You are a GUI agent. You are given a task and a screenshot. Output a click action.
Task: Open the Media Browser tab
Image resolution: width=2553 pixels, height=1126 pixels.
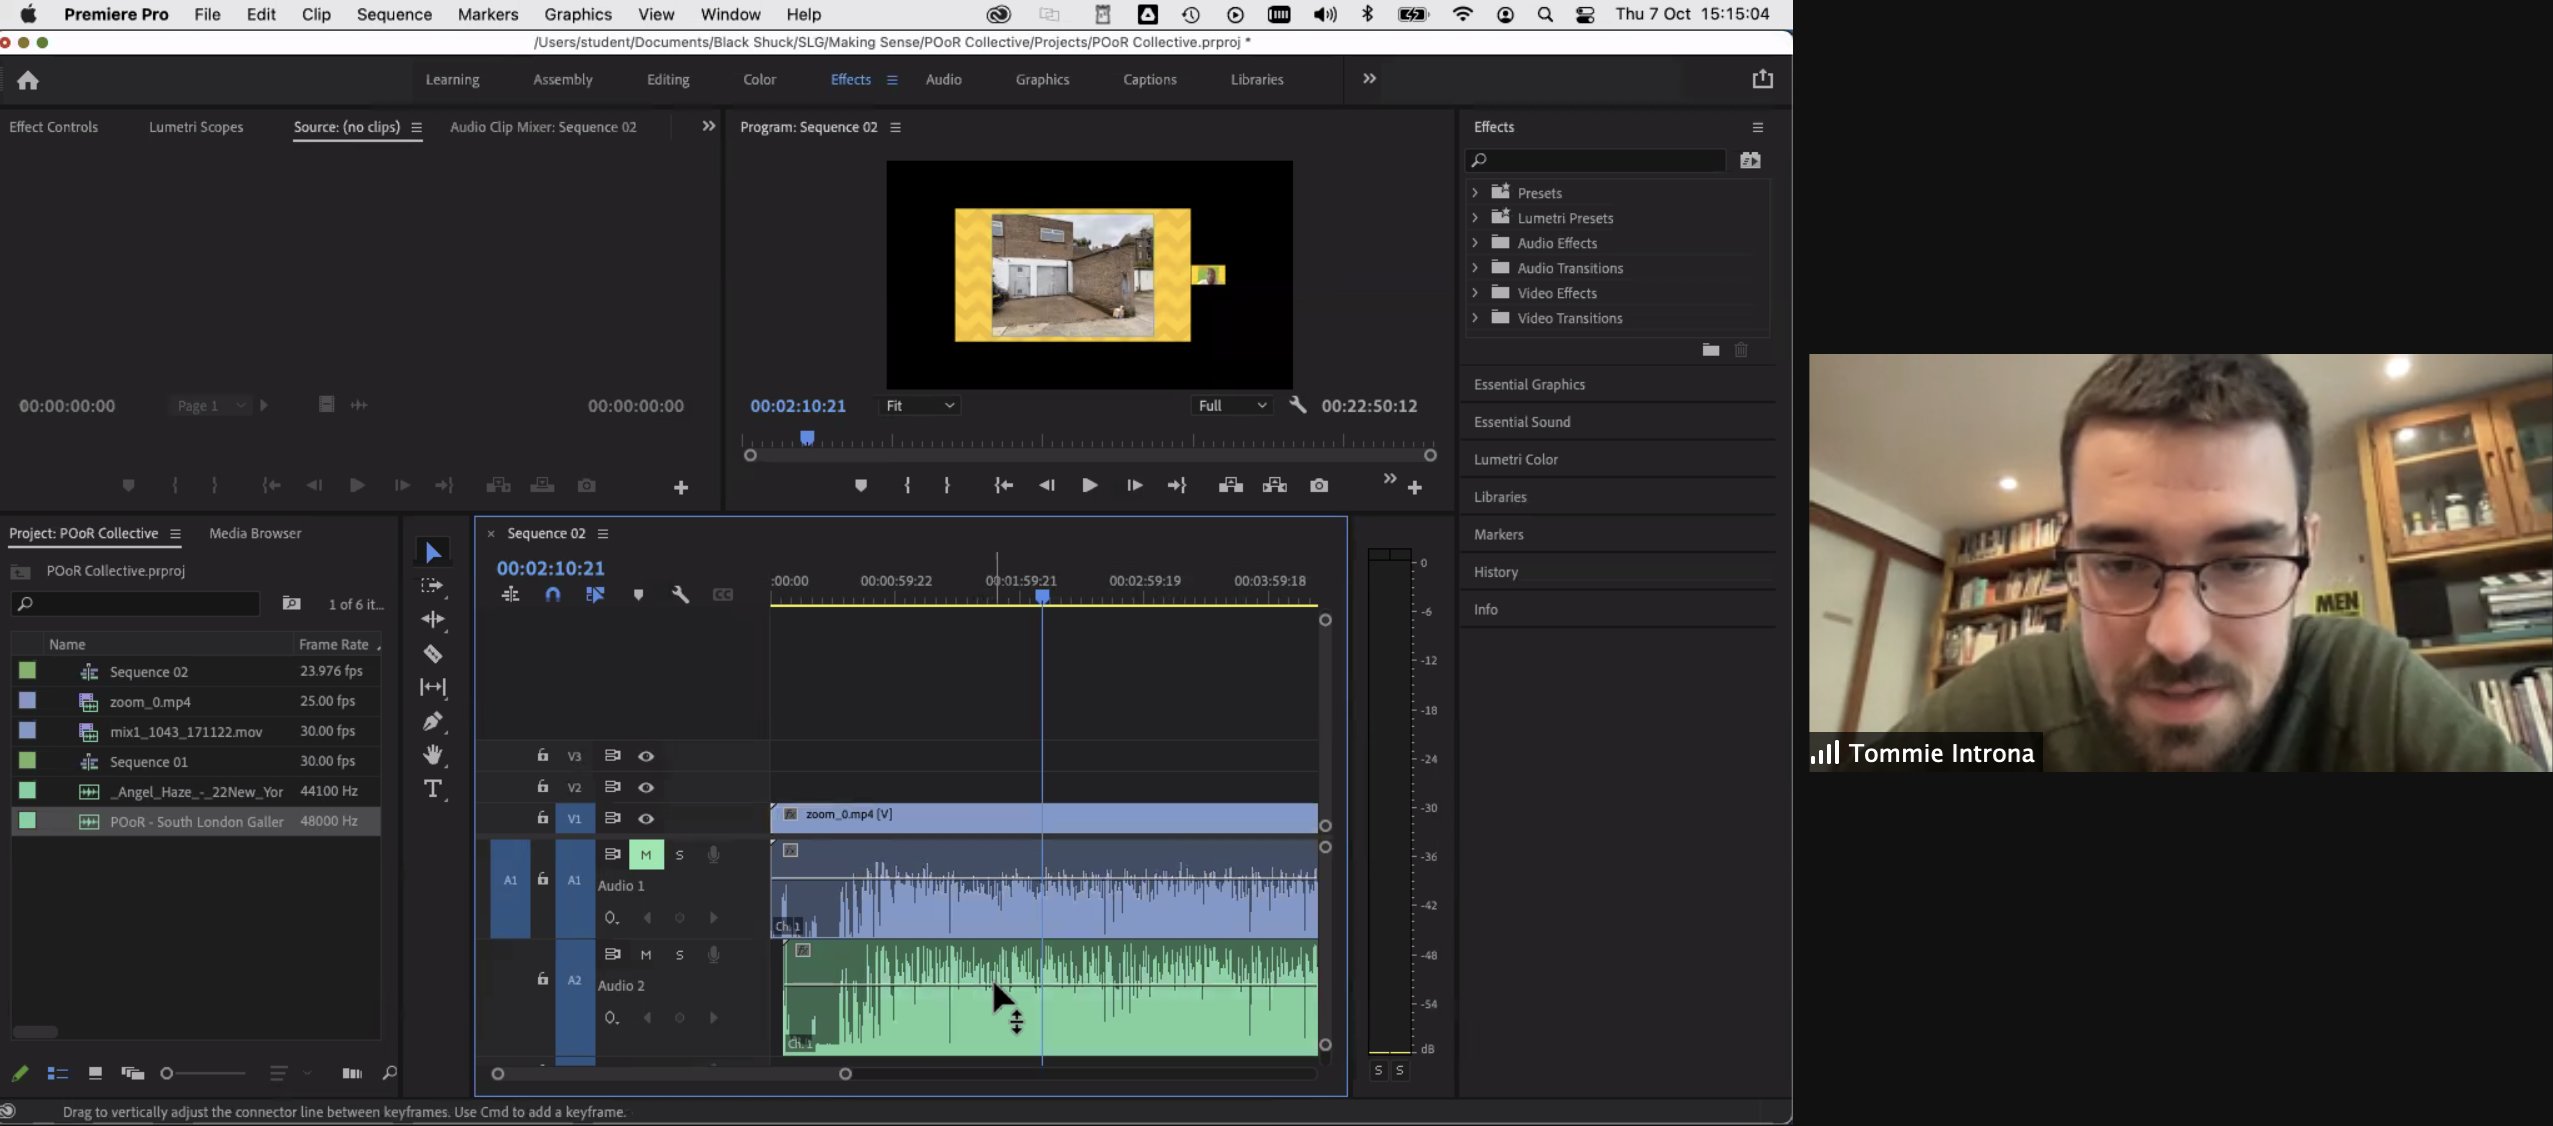[x=255, y=533]
